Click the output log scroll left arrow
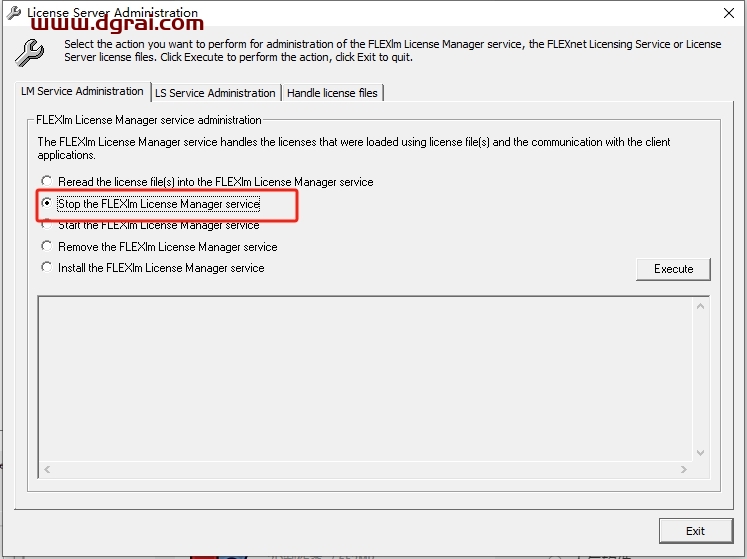Image resolution: width=747 pixels, height=559 pixels. coord(47,469)
